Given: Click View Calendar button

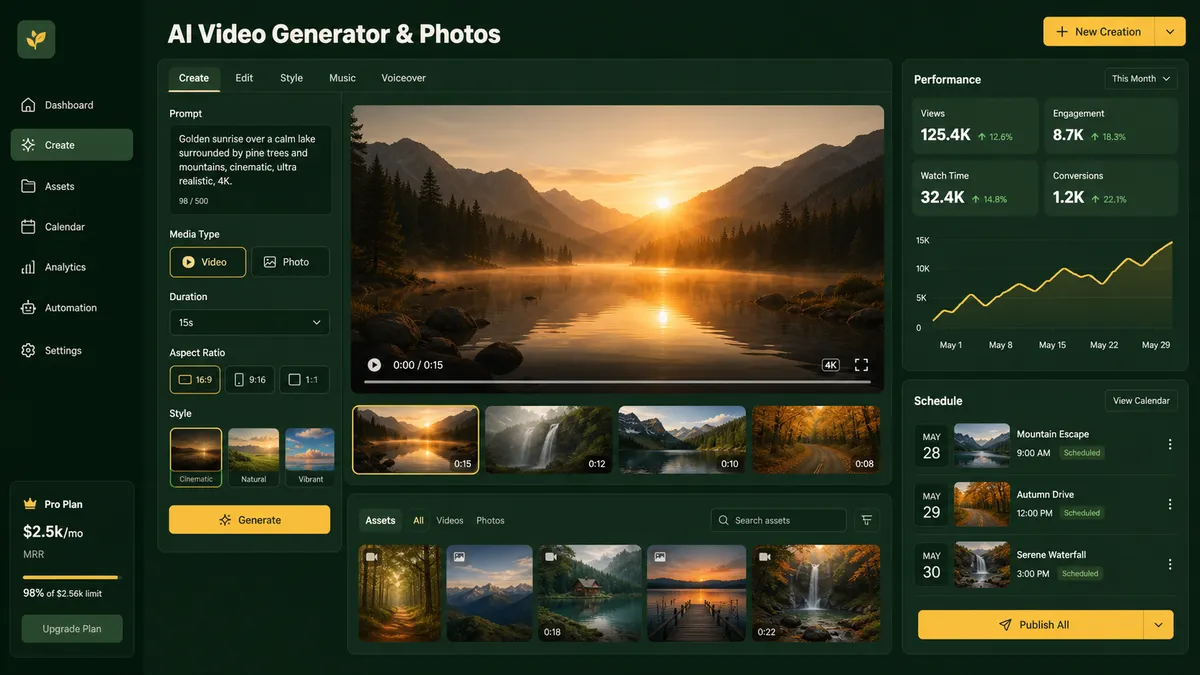Looking at the screenshot, I should point(1141,401).
